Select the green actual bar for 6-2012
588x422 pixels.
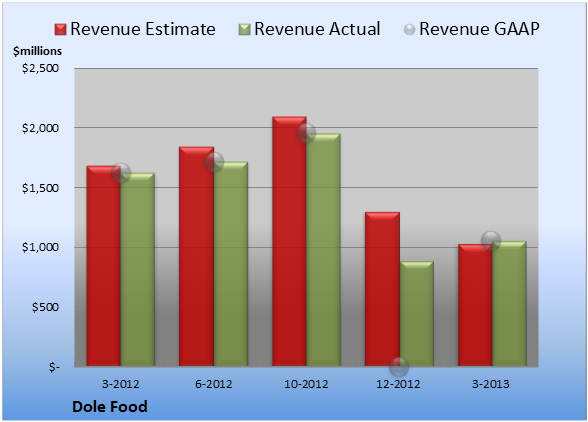[231, 264]
